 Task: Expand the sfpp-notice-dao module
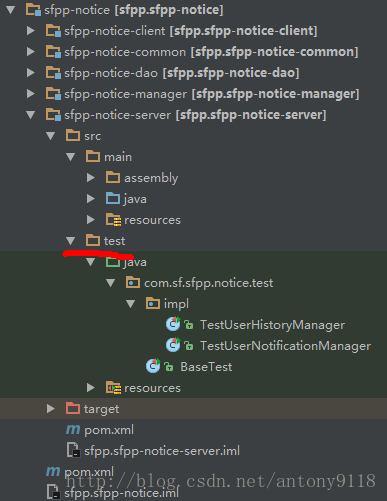(31, 73)
